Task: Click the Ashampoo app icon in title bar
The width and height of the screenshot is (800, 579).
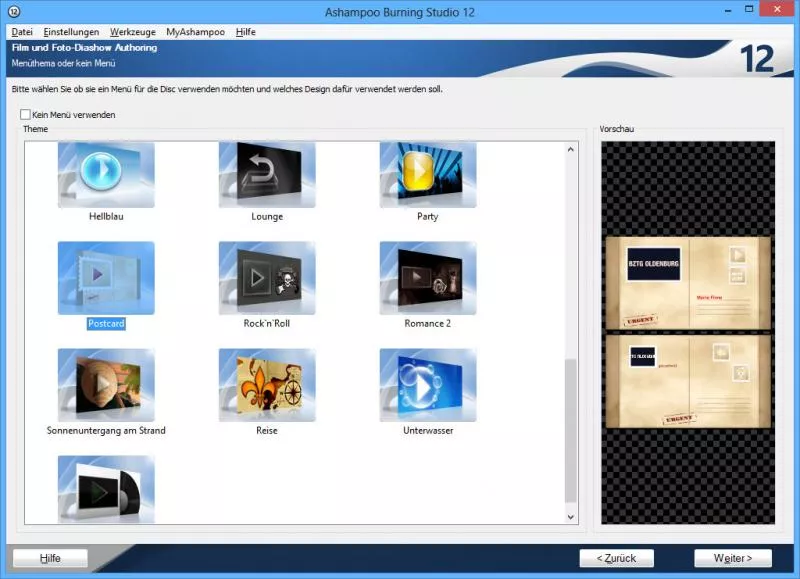Action: 14,11
